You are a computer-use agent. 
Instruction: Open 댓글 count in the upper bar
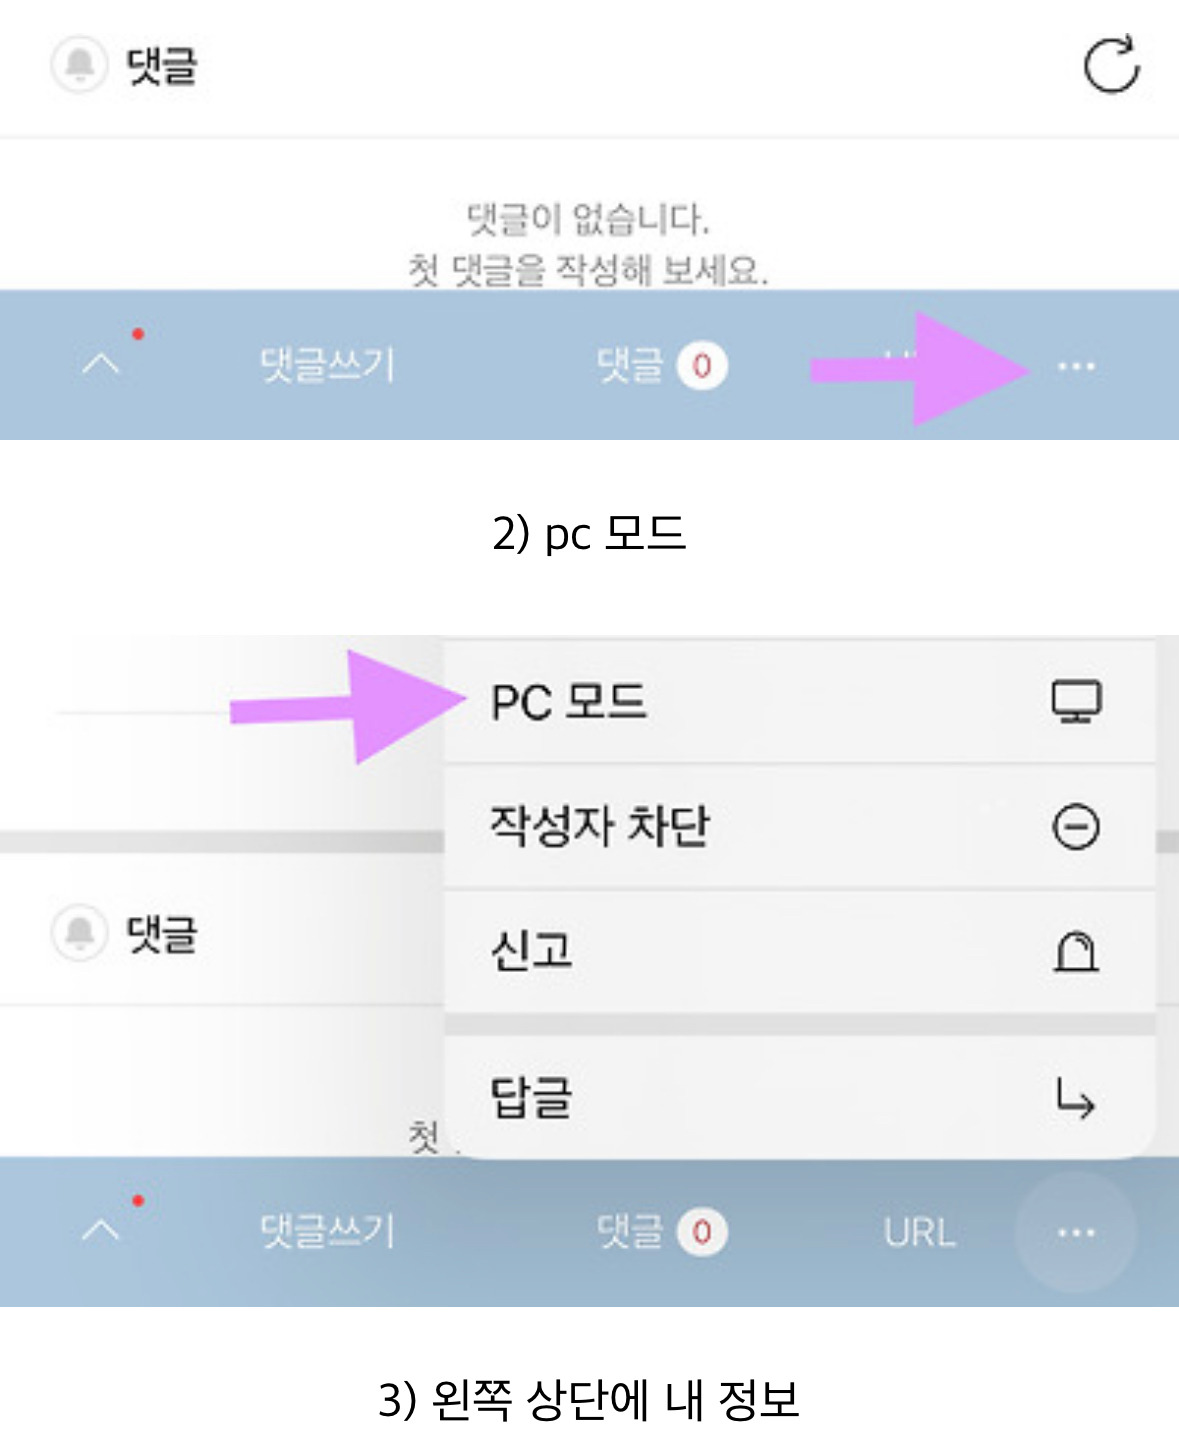[660, 365]
